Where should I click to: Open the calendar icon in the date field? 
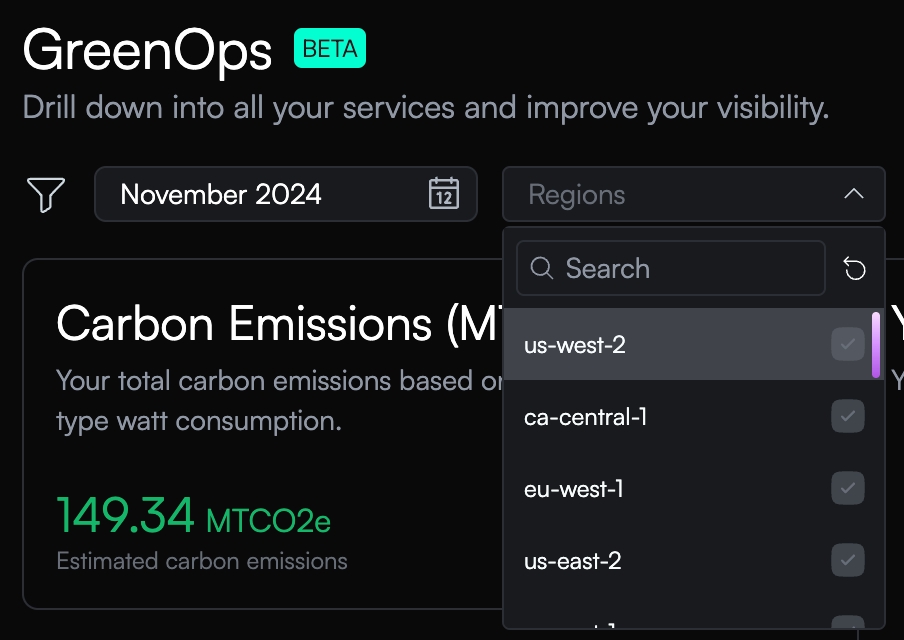coord(443,193)
